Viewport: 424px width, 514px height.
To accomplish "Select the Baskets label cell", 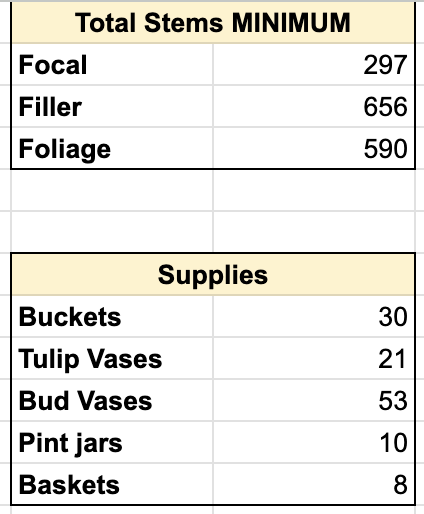I will coord(112,484).
